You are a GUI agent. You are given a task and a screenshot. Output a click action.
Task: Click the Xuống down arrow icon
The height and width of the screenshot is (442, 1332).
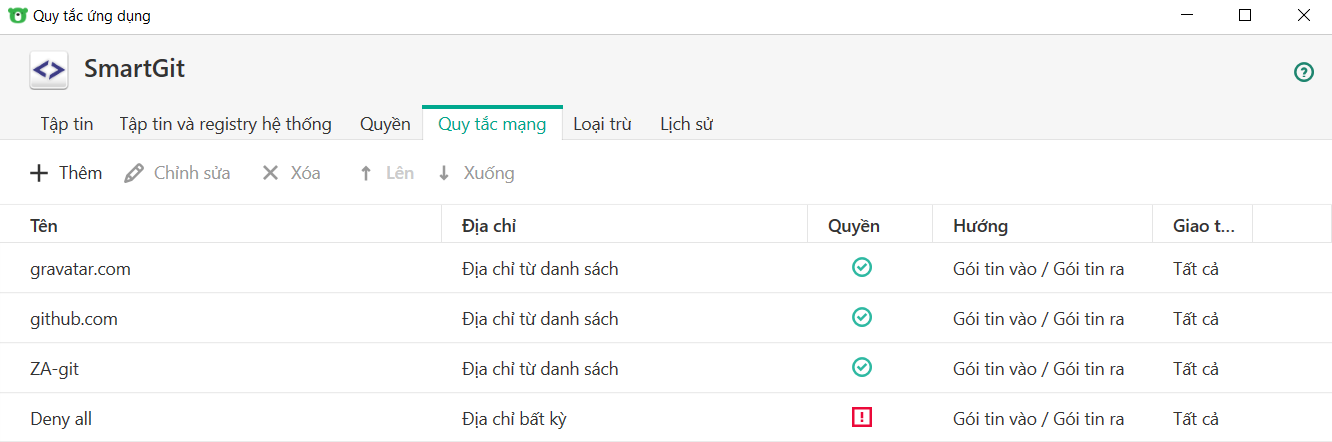pos(444,173)
